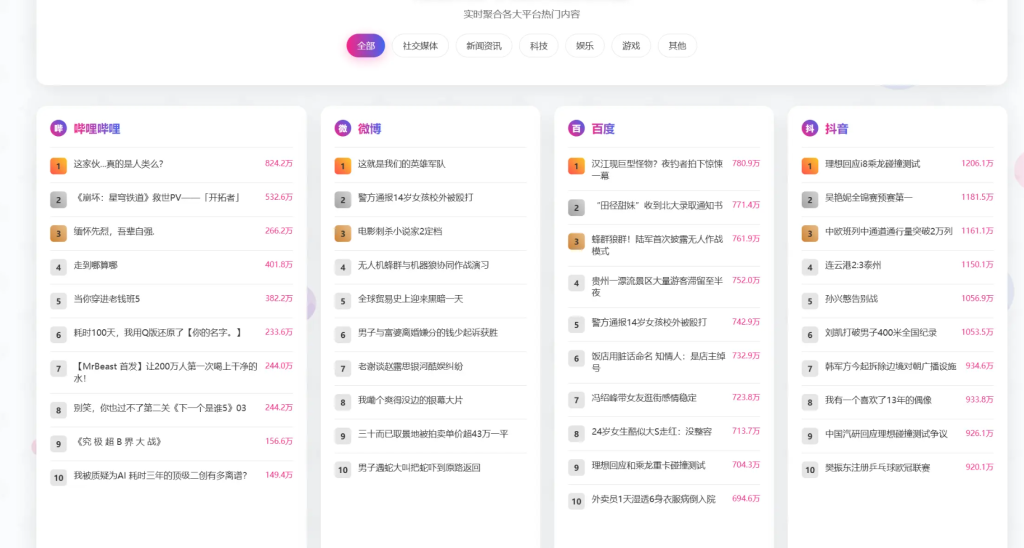The width and height of the screenshot is (1024, 548).
Task: Open the 百度 section heading
Action: 603,129
